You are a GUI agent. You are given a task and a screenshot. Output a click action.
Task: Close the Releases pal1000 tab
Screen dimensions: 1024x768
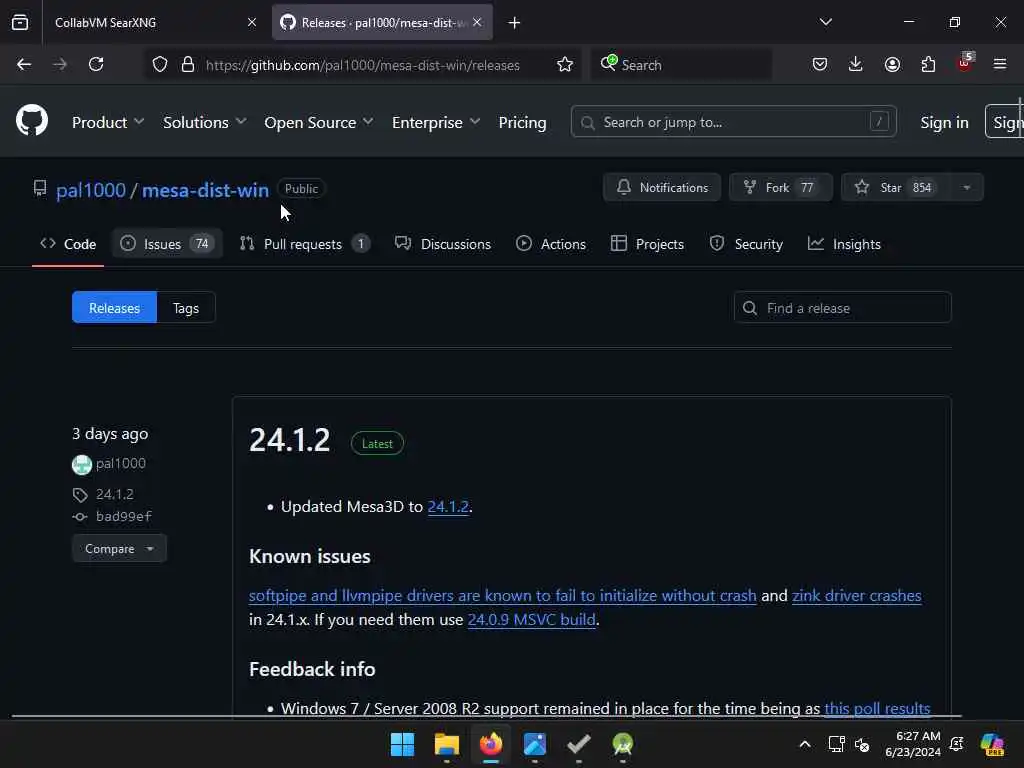coord(477,22)
